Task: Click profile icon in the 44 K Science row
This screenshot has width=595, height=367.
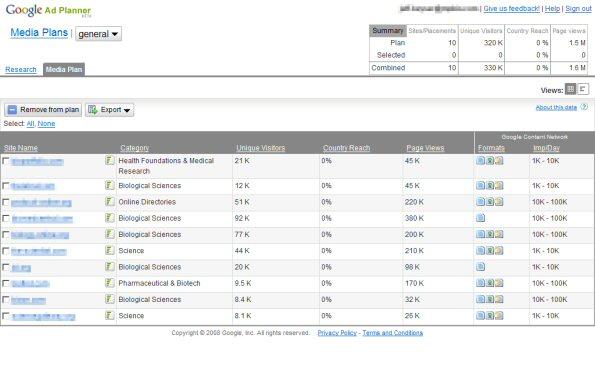Action: [110, 250]
